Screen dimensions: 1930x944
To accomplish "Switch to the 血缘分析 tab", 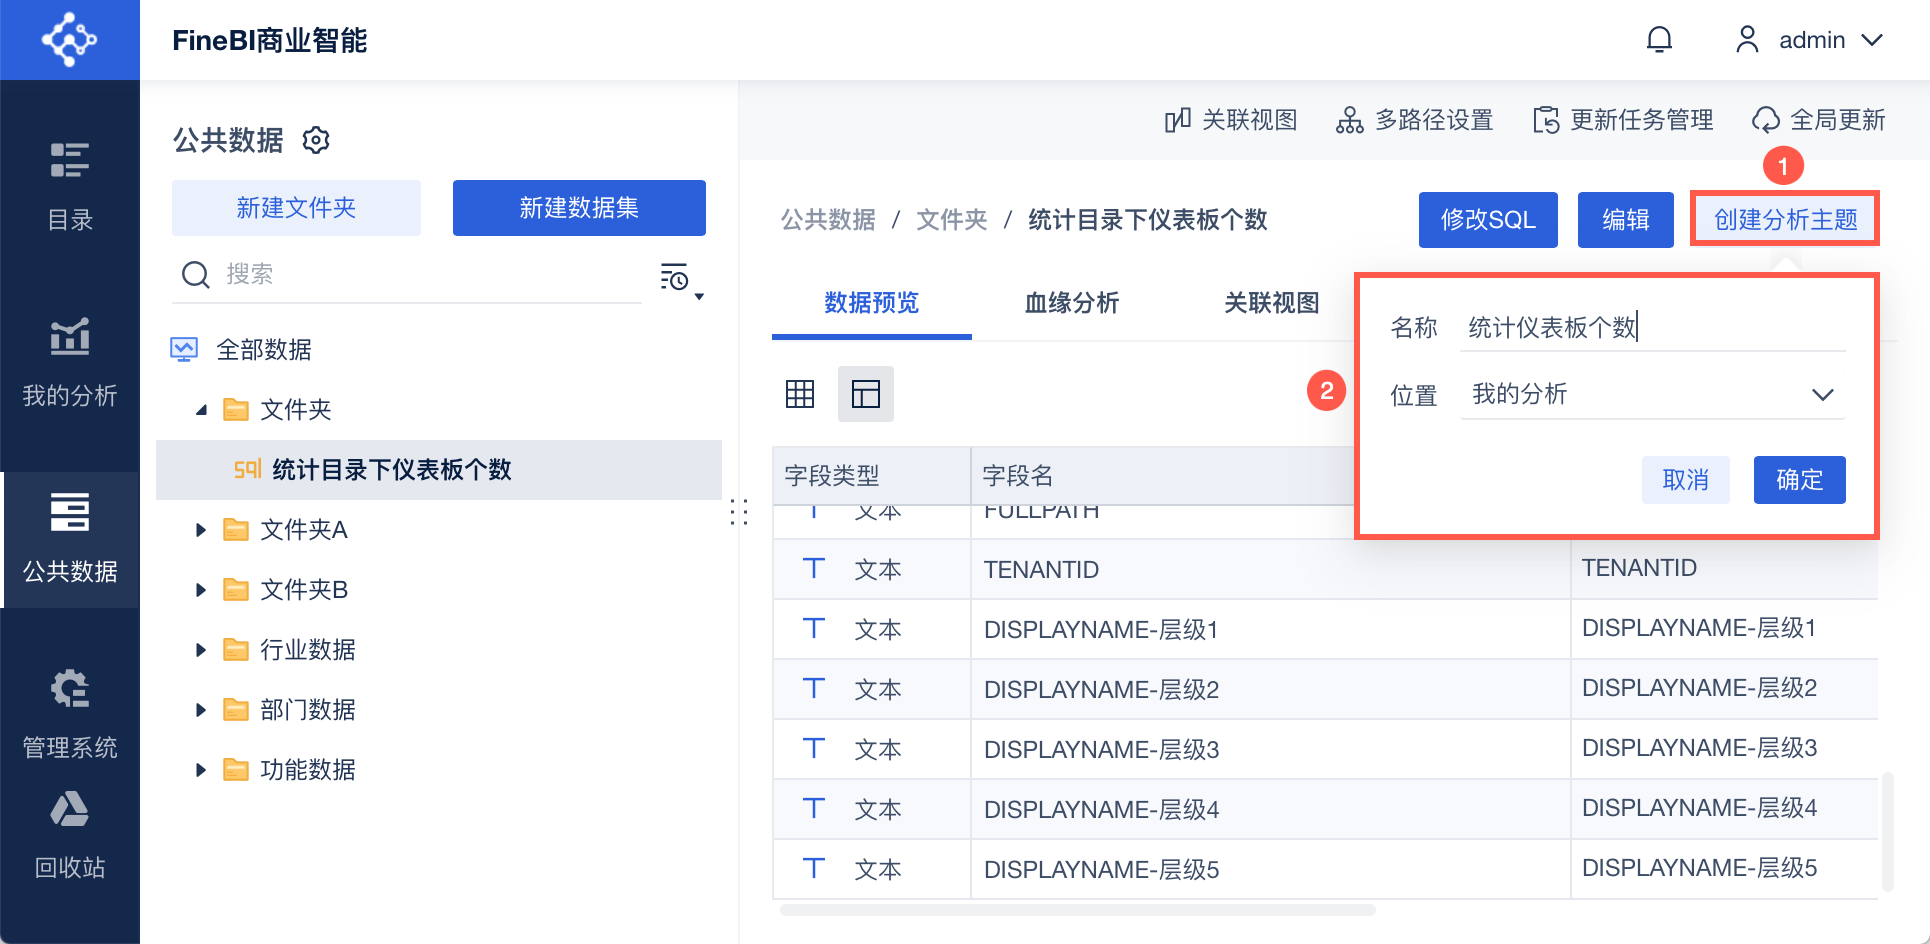I will click(x=1071, y=303).
